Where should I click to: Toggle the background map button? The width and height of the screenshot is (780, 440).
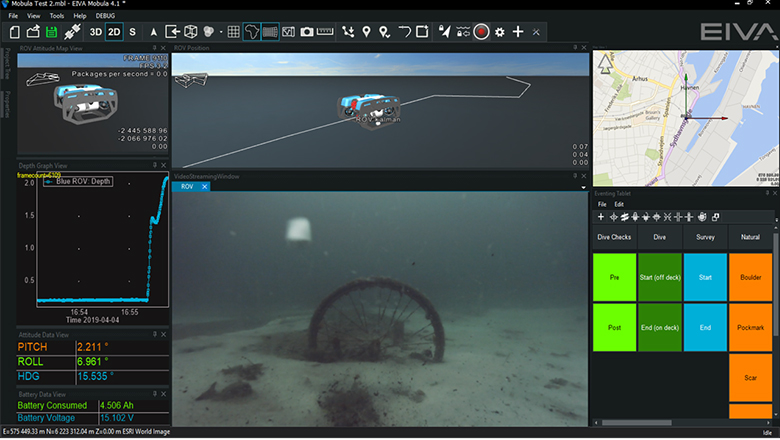click(252, 32)
